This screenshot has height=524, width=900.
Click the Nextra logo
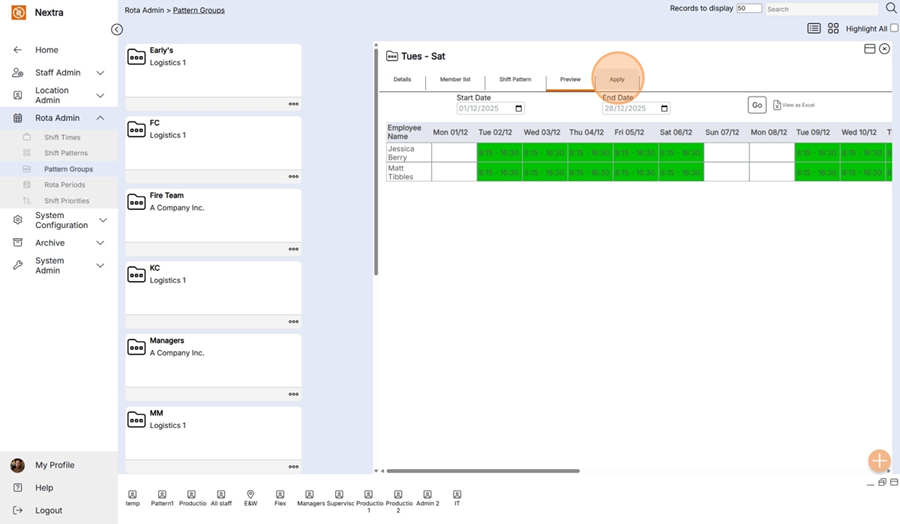coord(18,12)
